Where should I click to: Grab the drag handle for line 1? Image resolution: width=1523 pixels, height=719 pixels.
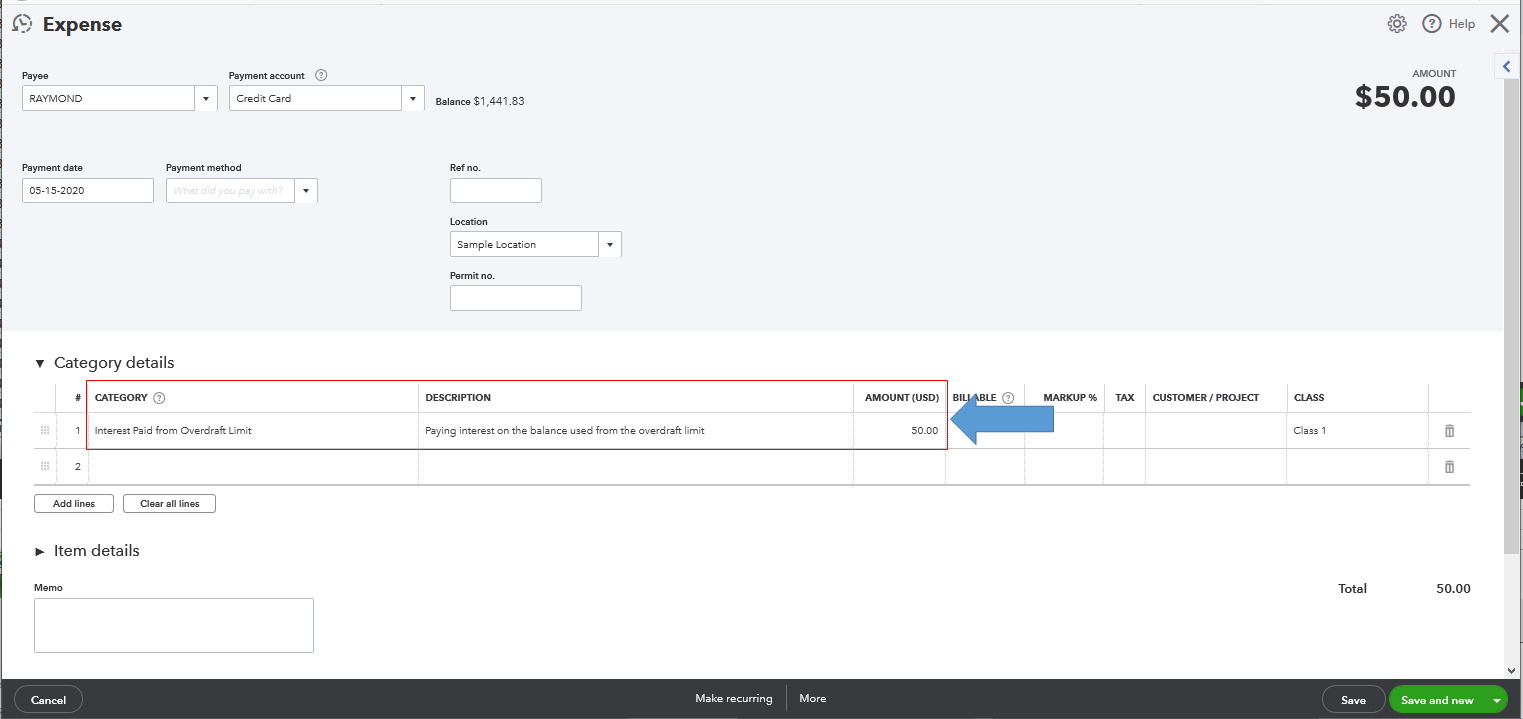click(44, 431)
